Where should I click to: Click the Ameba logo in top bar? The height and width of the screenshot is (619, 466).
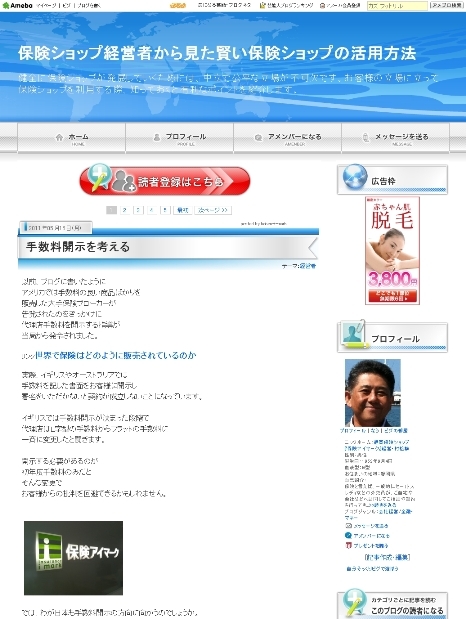(x=17, y=6)
